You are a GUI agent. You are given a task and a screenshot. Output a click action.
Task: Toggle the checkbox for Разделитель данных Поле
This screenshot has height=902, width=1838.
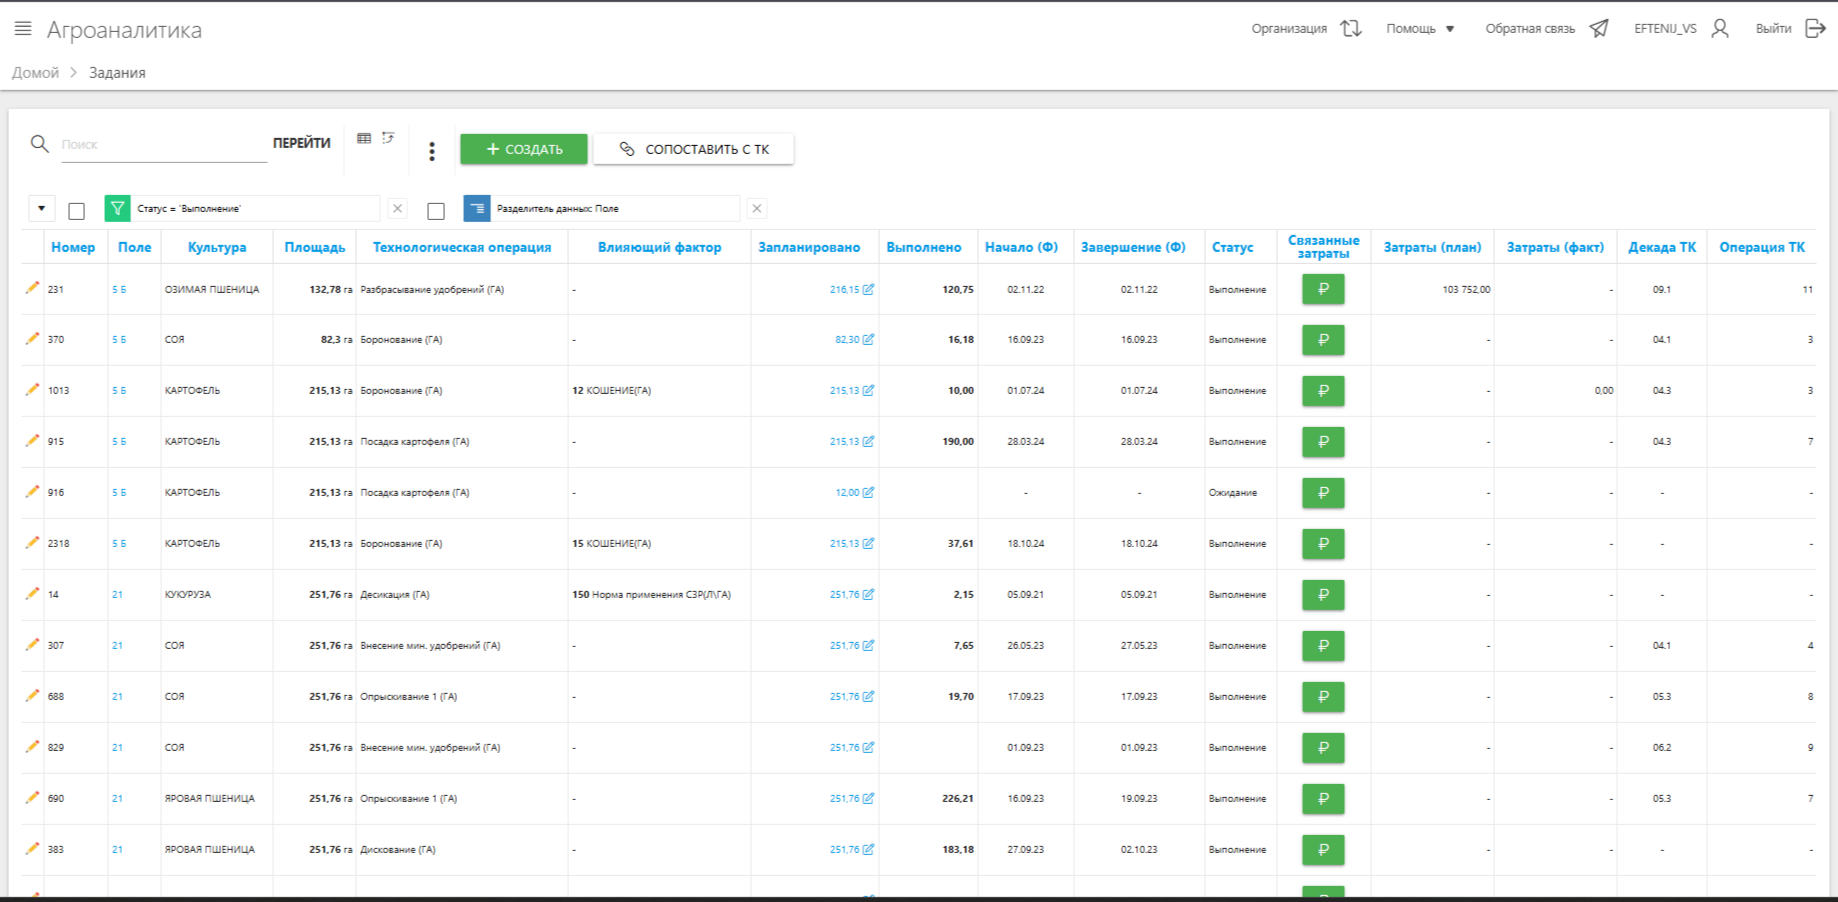tap(436, 211)
